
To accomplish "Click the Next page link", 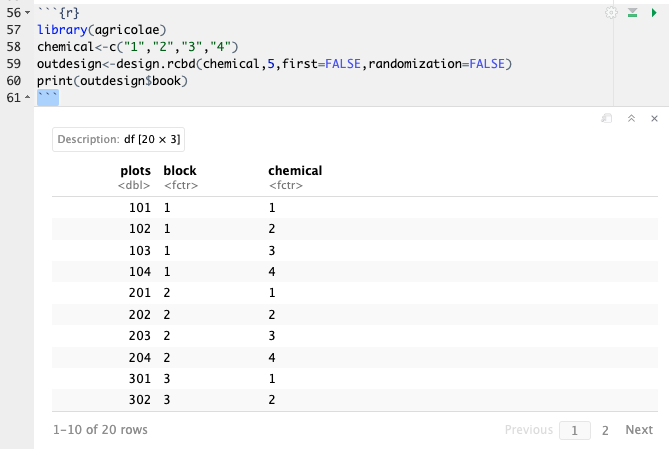I will click(x=639, y=430).
